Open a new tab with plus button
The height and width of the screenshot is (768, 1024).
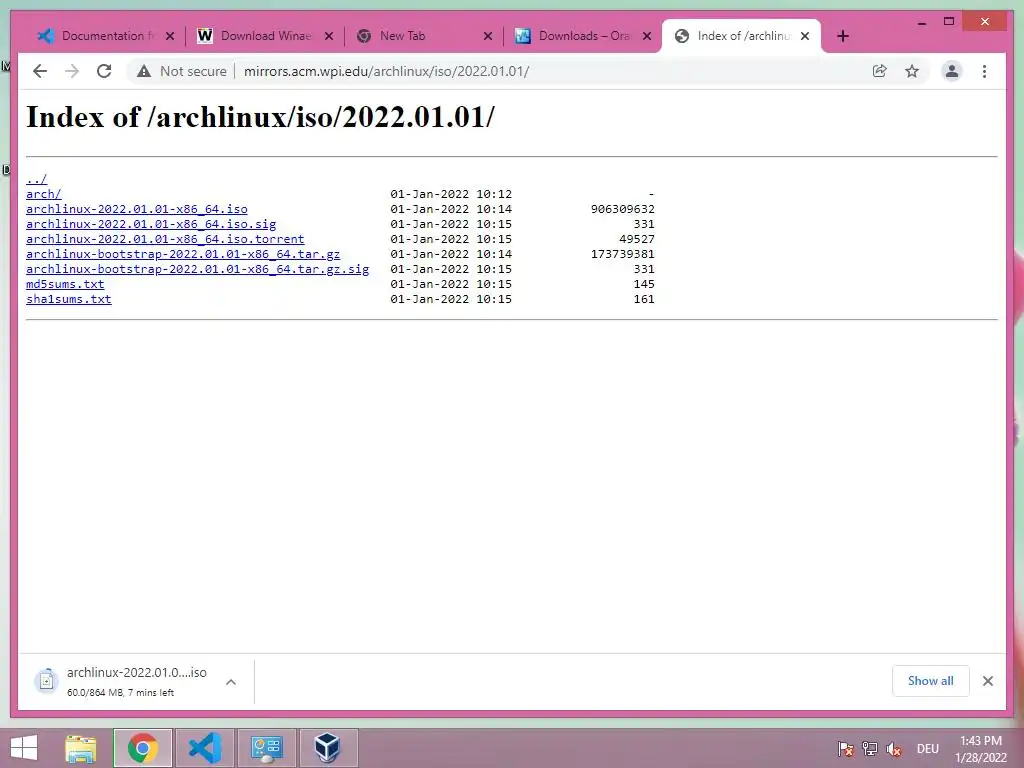pyautogui.click(x=842, y=36)
